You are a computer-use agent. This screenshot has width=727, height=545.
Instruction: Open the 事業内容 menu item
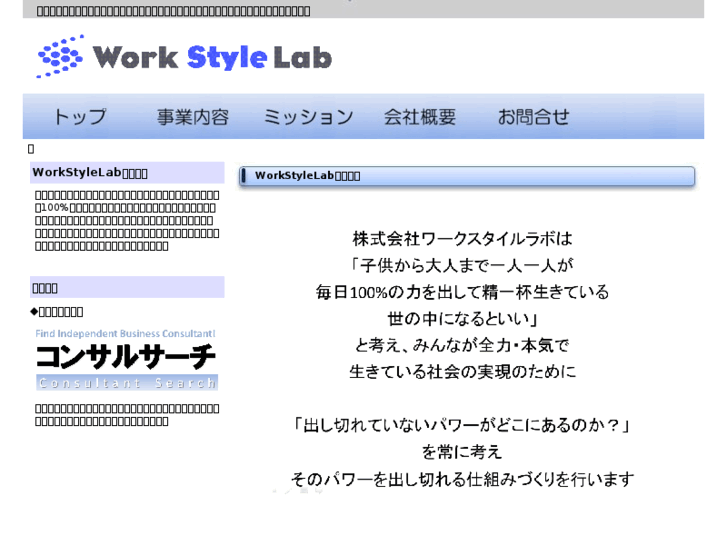(x=193, y=117)
